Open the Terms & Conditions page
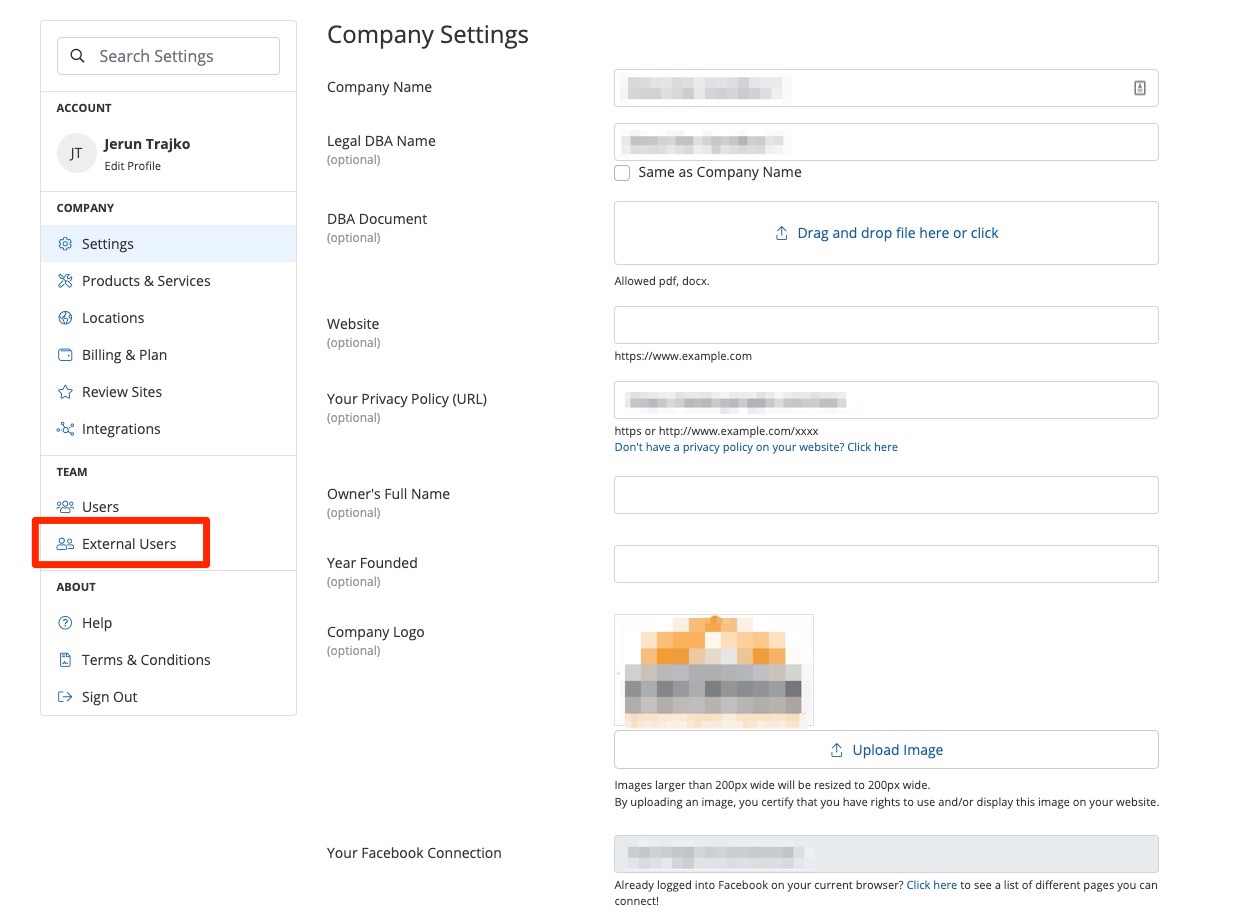 [145, 660]
